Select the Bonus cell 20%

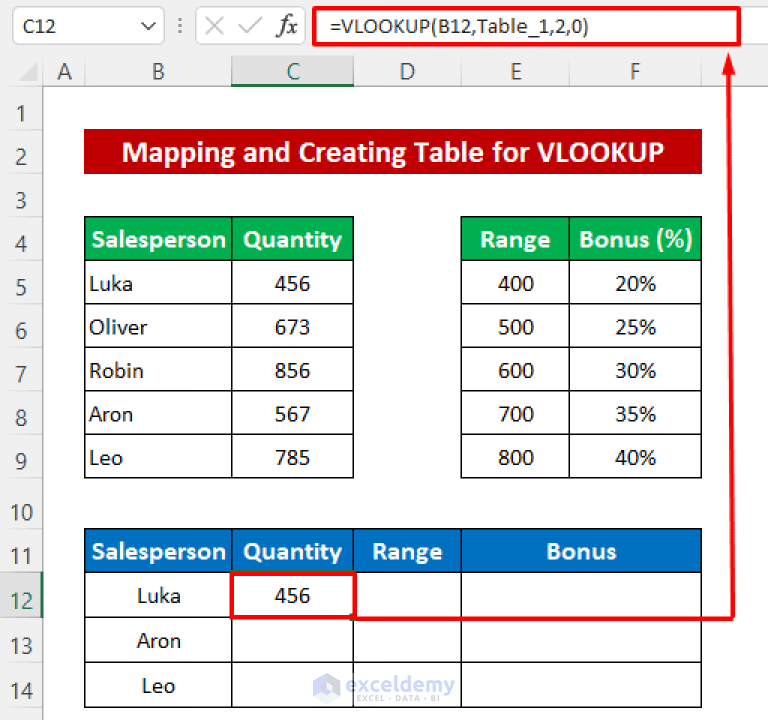[x=635, y=283]
